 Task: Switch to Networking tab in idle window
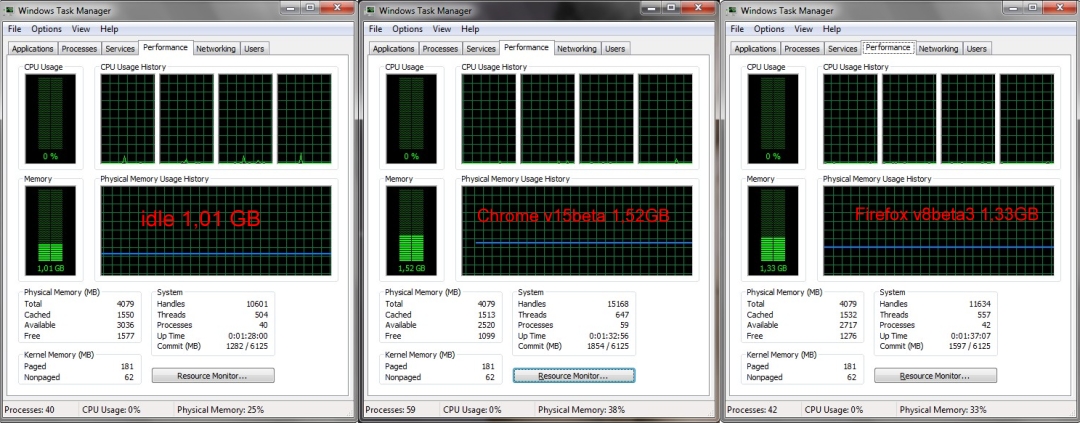click(216, 49)
